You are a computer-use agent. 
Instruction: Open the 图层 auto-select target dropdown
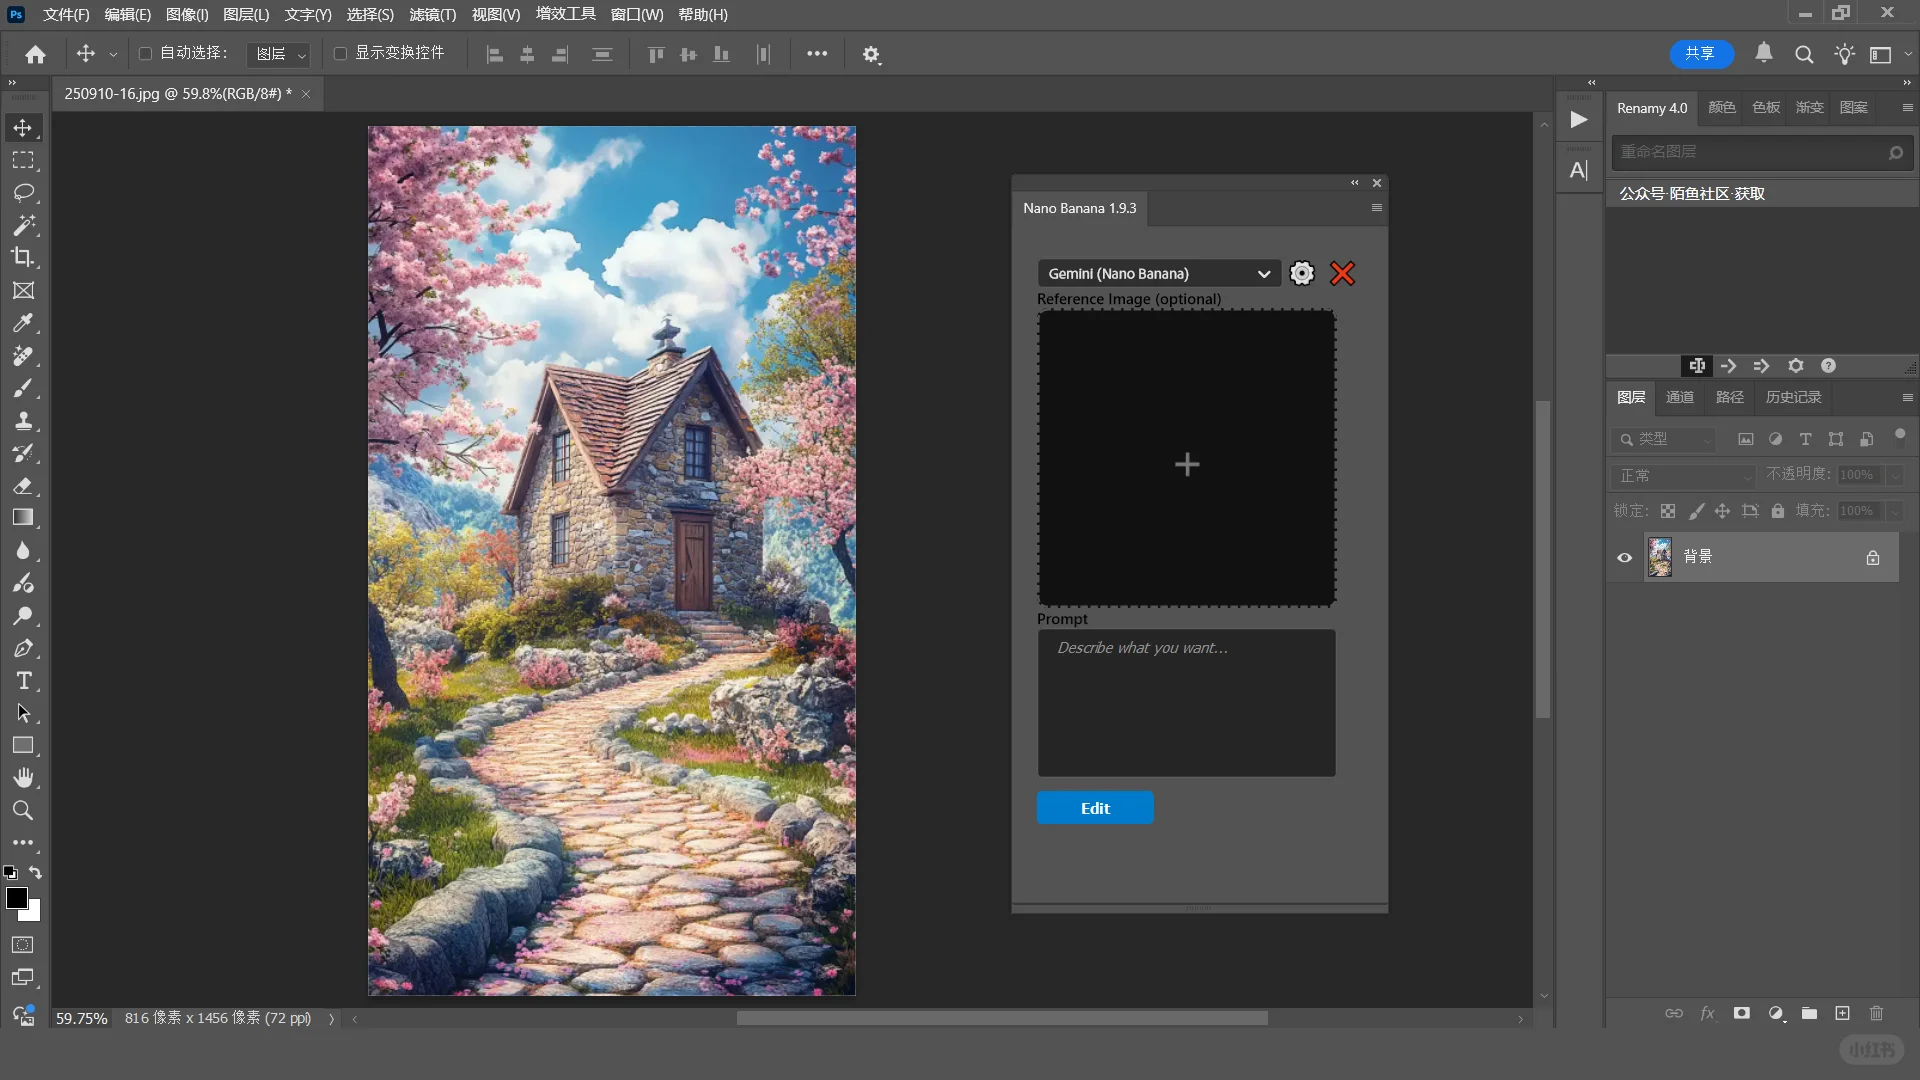coord(279,54)
